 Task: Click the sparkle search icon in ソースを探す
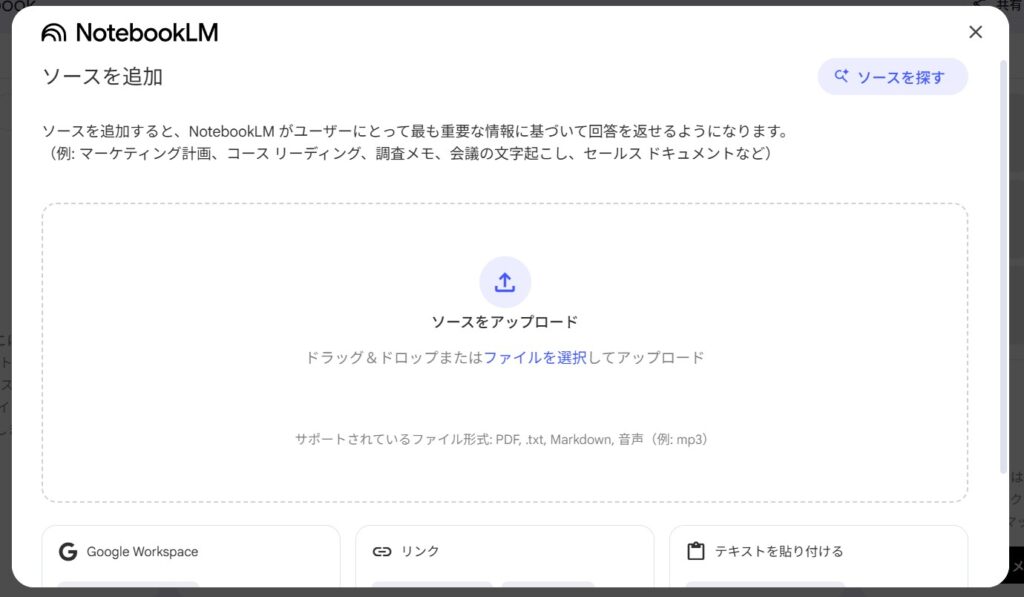pyautogui.click(x=842, y=76)
